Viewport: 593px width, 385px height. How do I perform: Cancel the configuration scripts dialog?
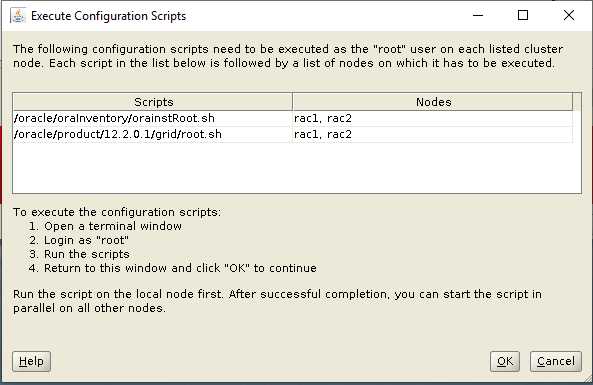pyautogui.click(x=556, y=361)
